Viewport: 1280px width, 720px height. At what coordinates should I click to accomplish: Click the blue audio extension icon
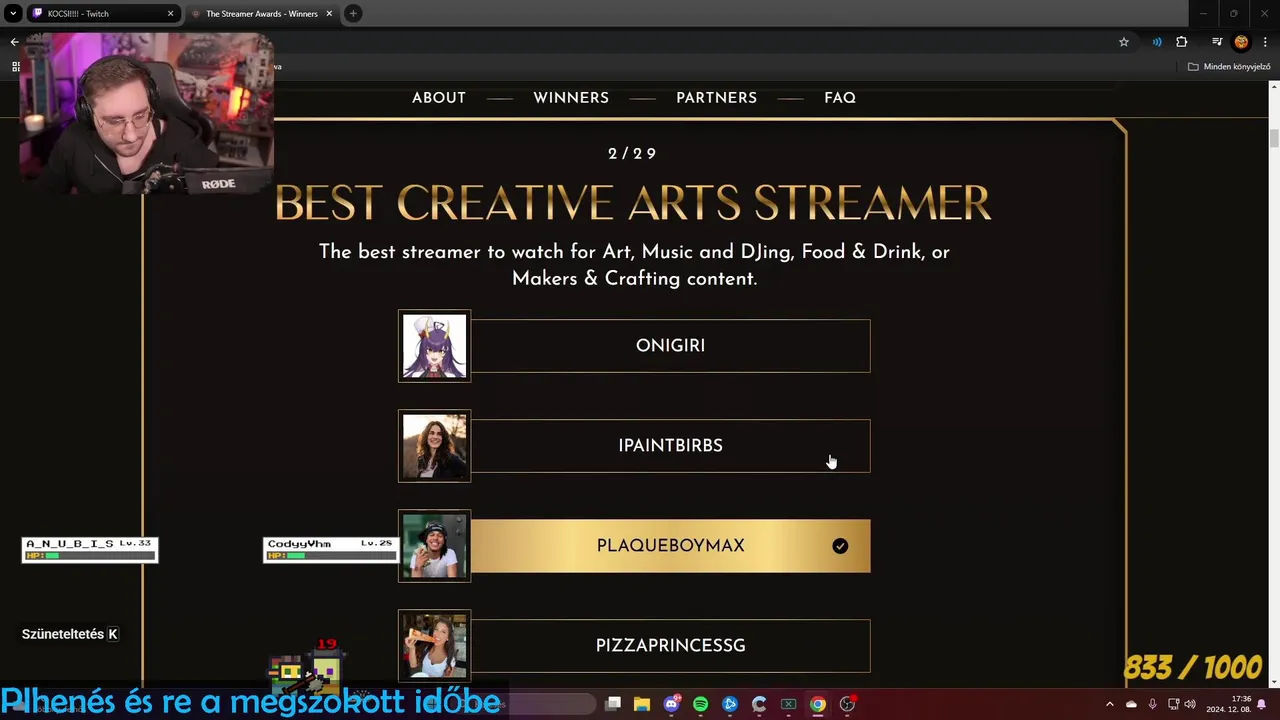tap(1157, 42)
